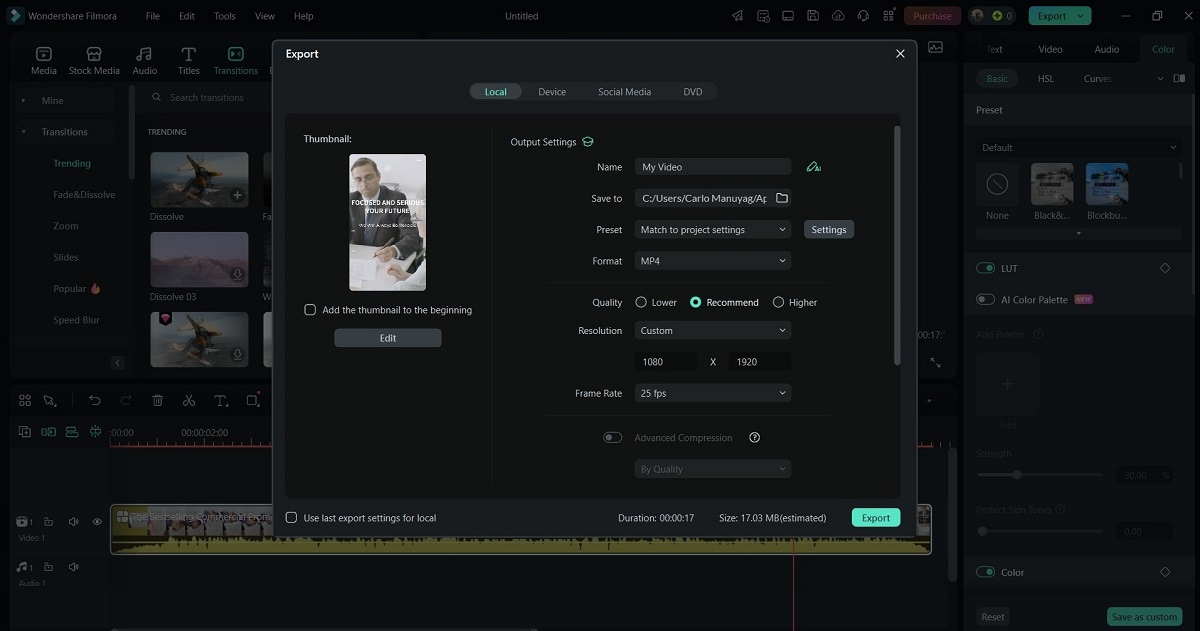Check Use last export settings for local
1200x631 pixels.
[291, 518]
